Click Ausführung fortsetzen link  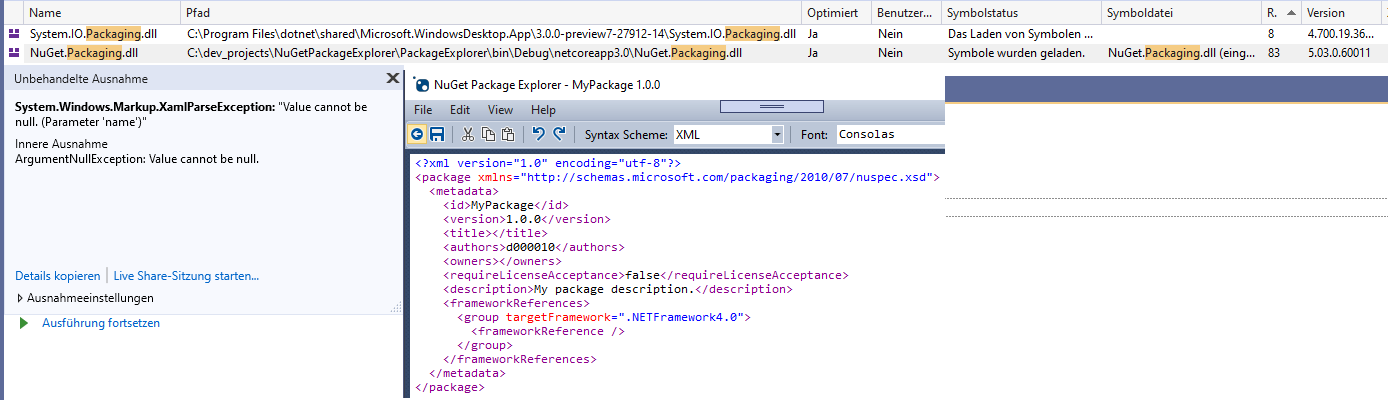(x=101, y=323)
